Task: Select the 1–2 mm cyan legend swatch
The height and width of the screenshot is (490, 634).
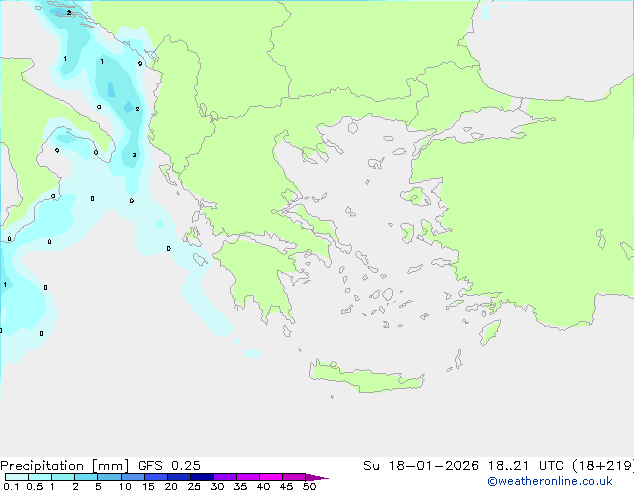Action: click(x=63, y=477)
